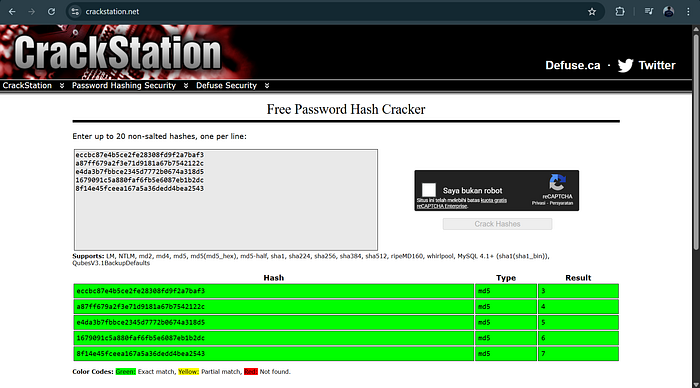The width and height of the screenshot is (700, 388).
Task: Click the result value '7' cell
Action: (578, 354)
